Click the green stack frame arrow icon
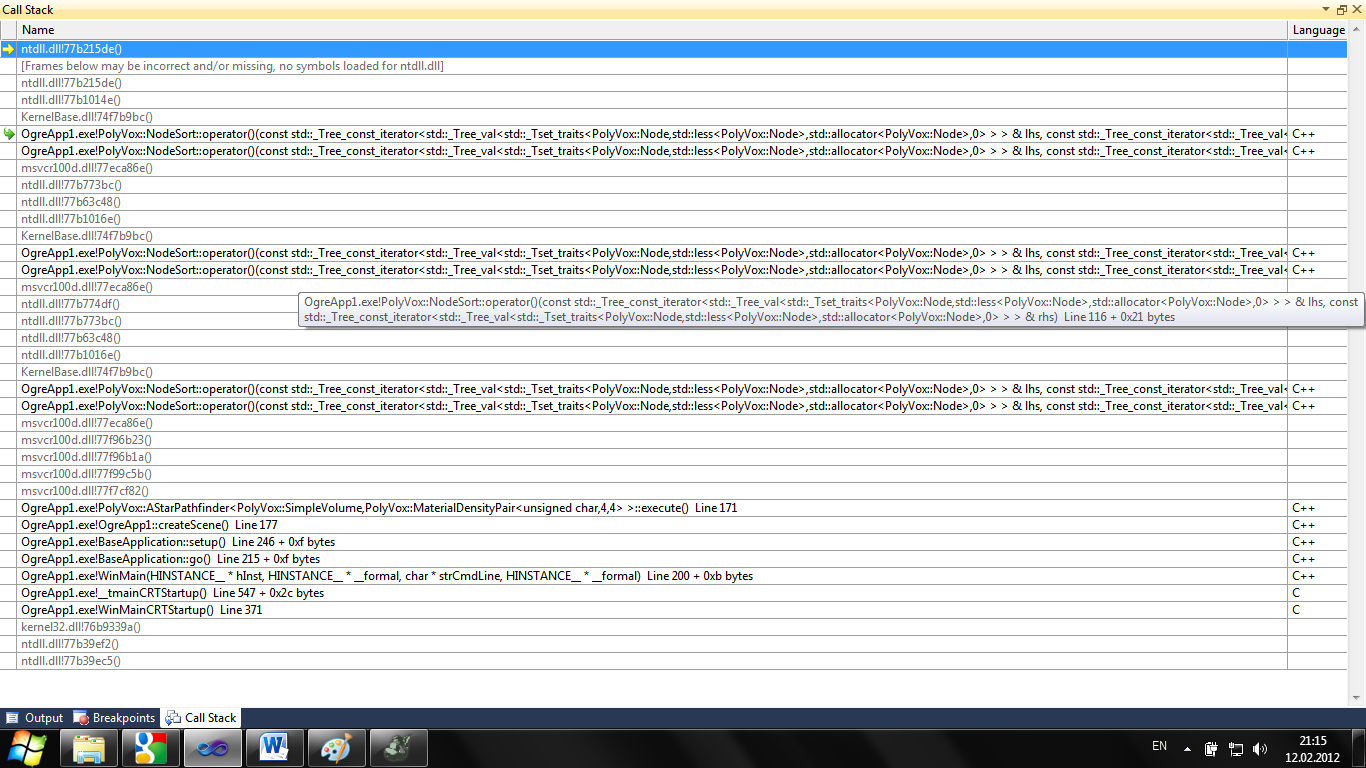Viewport: 1366px width, 768px height. click(x=7, y=133)
